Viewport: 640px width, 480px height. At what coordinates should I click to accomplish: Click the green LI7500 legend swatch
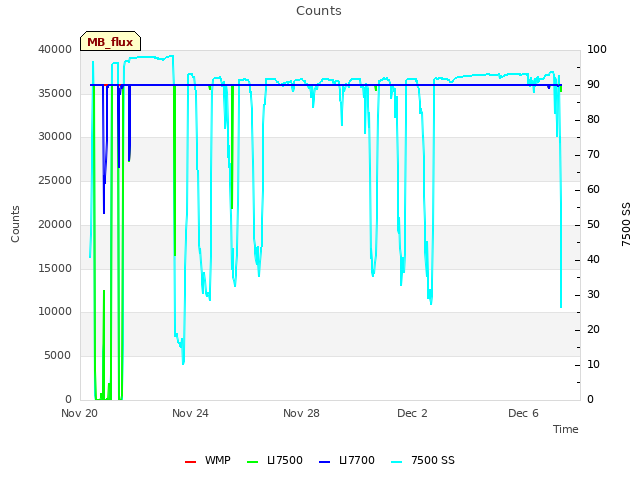[253, 462]
